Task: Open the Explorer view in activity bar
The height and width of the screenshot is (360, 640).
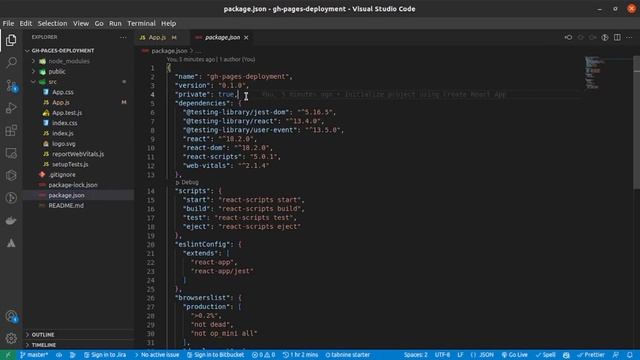Action: tap(11, 40)
